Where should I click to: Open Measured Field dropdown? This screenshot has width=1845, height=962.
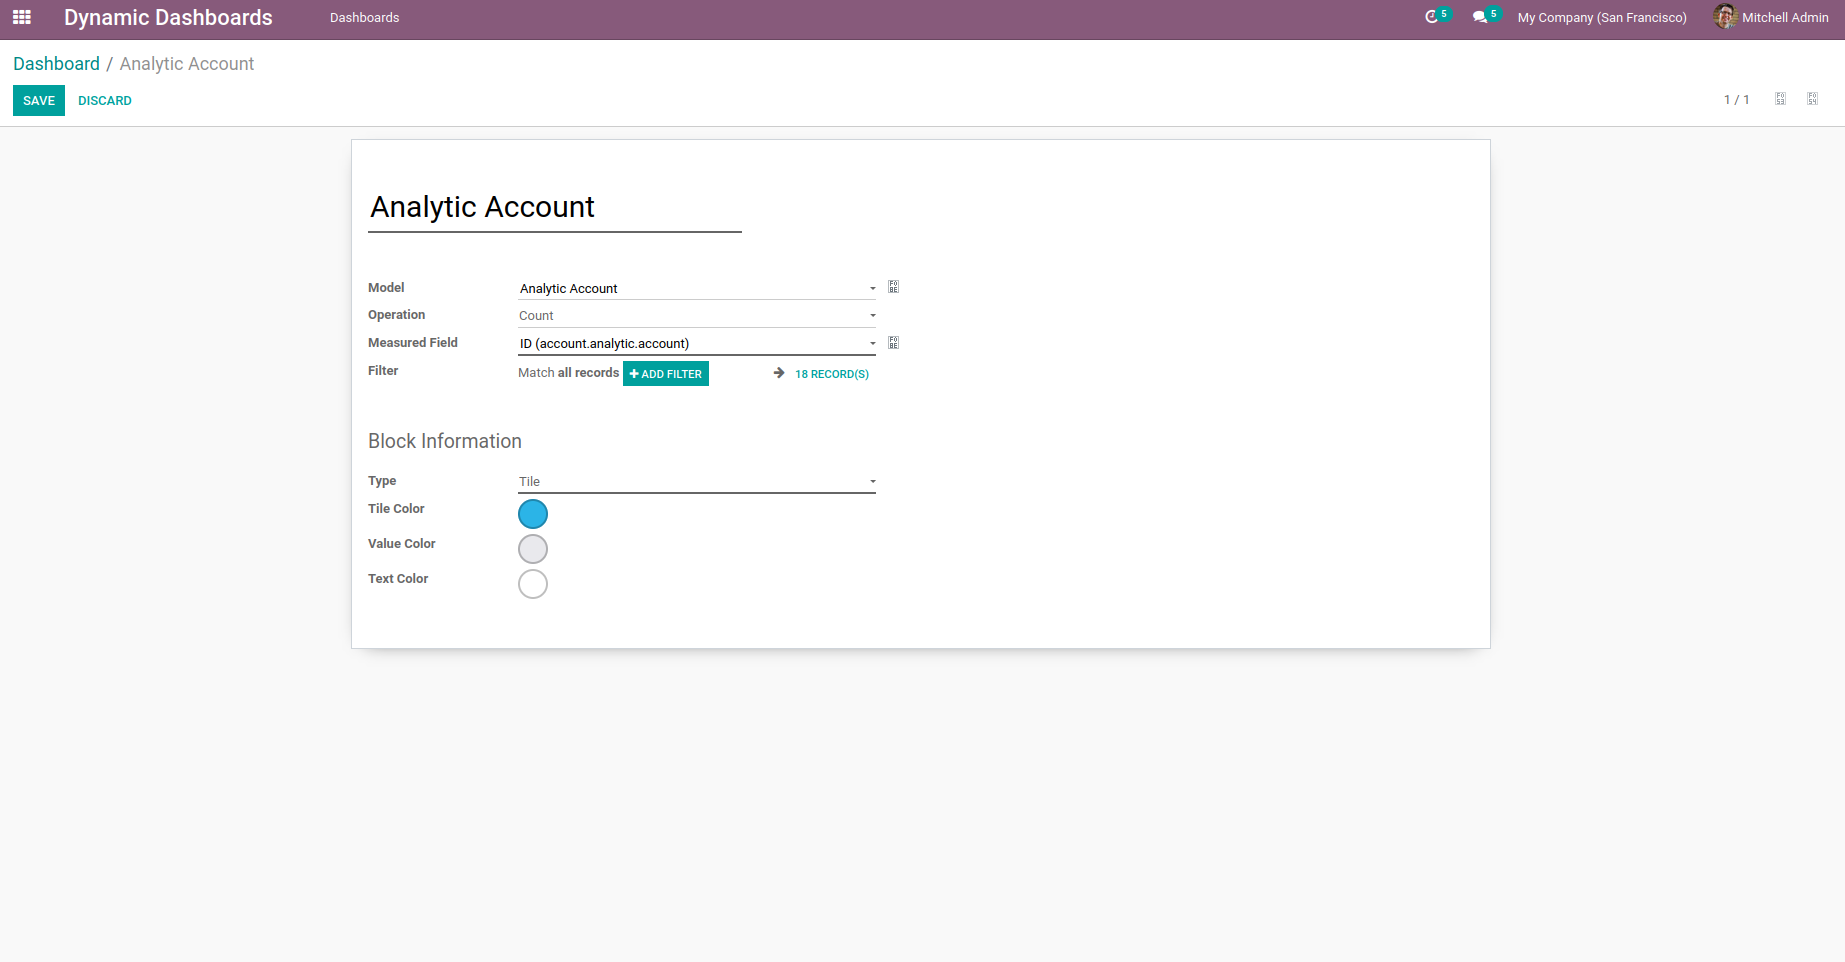pyautogui.click(x=697, y=343)
